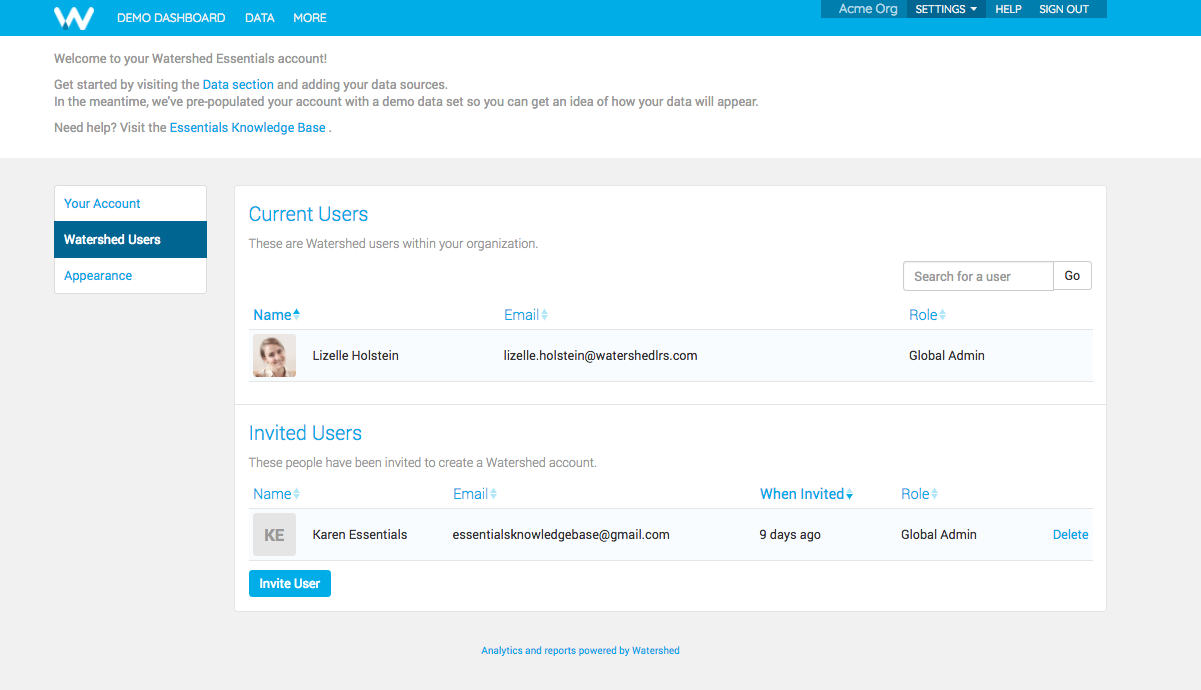Screen dimensions: 1201x690
Task: Sort current users by Email
Action: 526,315
